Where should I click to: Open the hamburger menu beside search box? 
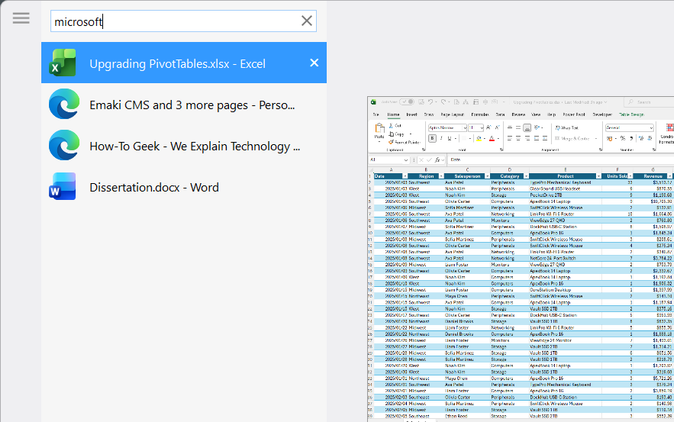(x=21, y=18)
